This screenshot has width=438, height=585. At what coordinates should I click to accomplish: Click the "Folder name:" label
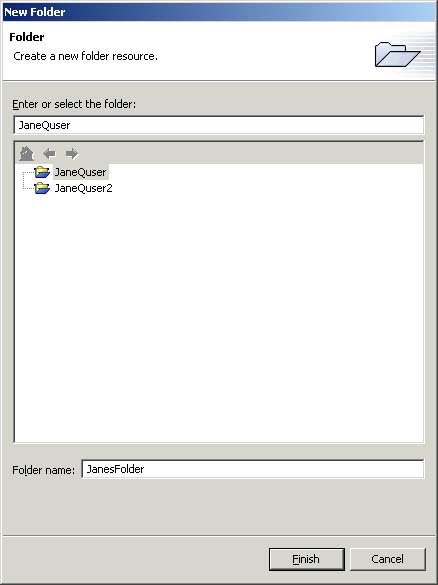[44, 470]
